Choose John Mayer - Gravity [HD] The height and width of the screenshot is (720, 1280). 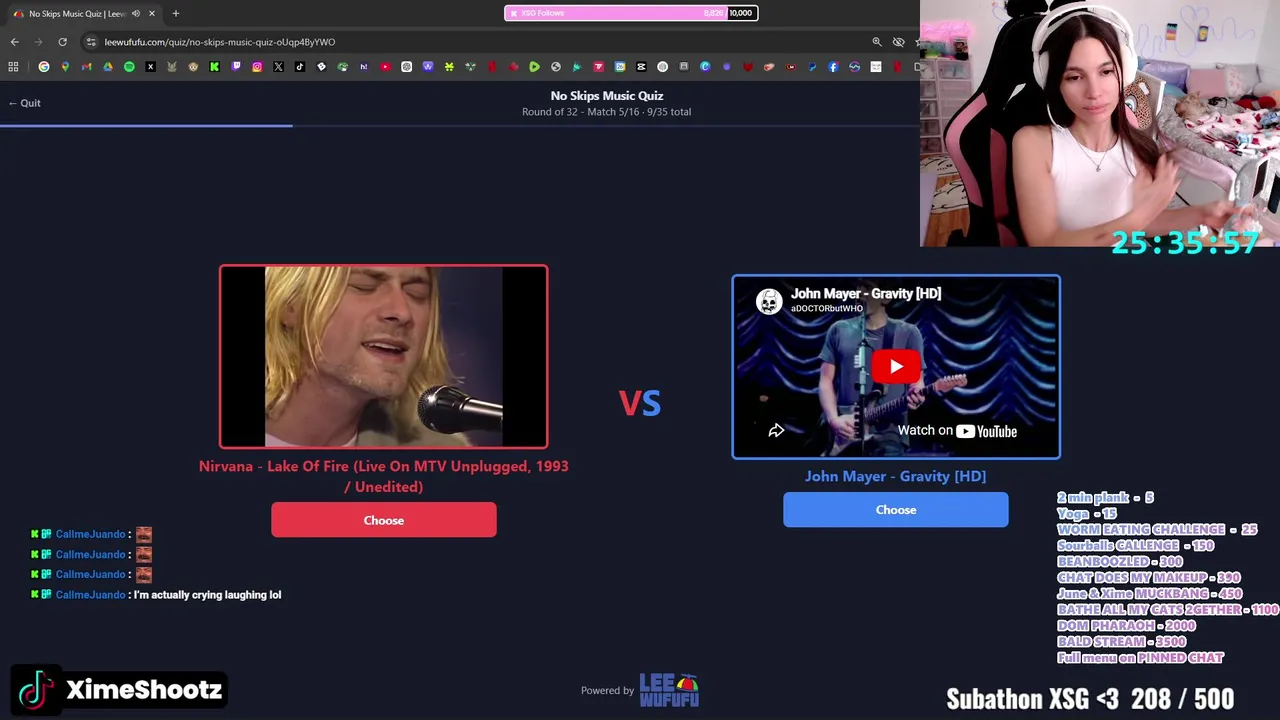(896, 510)
